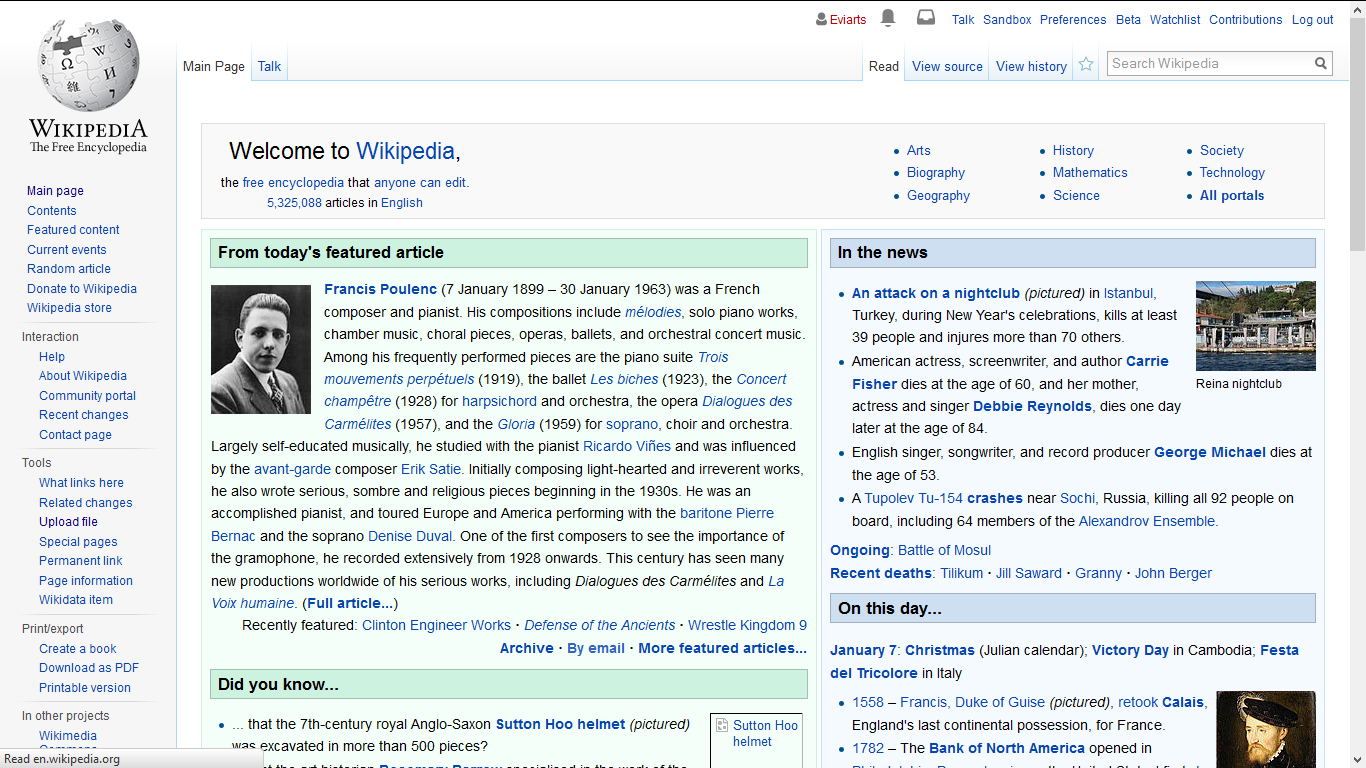The image size is (1366, 768).
Task: Click the watchlist star icon
Action: tap(1086, 65)
